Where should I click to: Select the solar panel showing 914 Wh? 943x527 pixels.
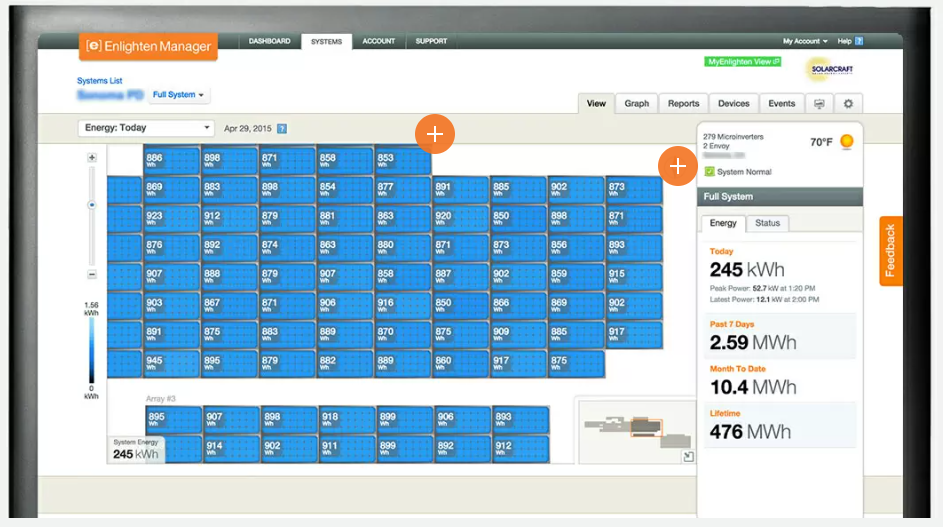(231, 449)
